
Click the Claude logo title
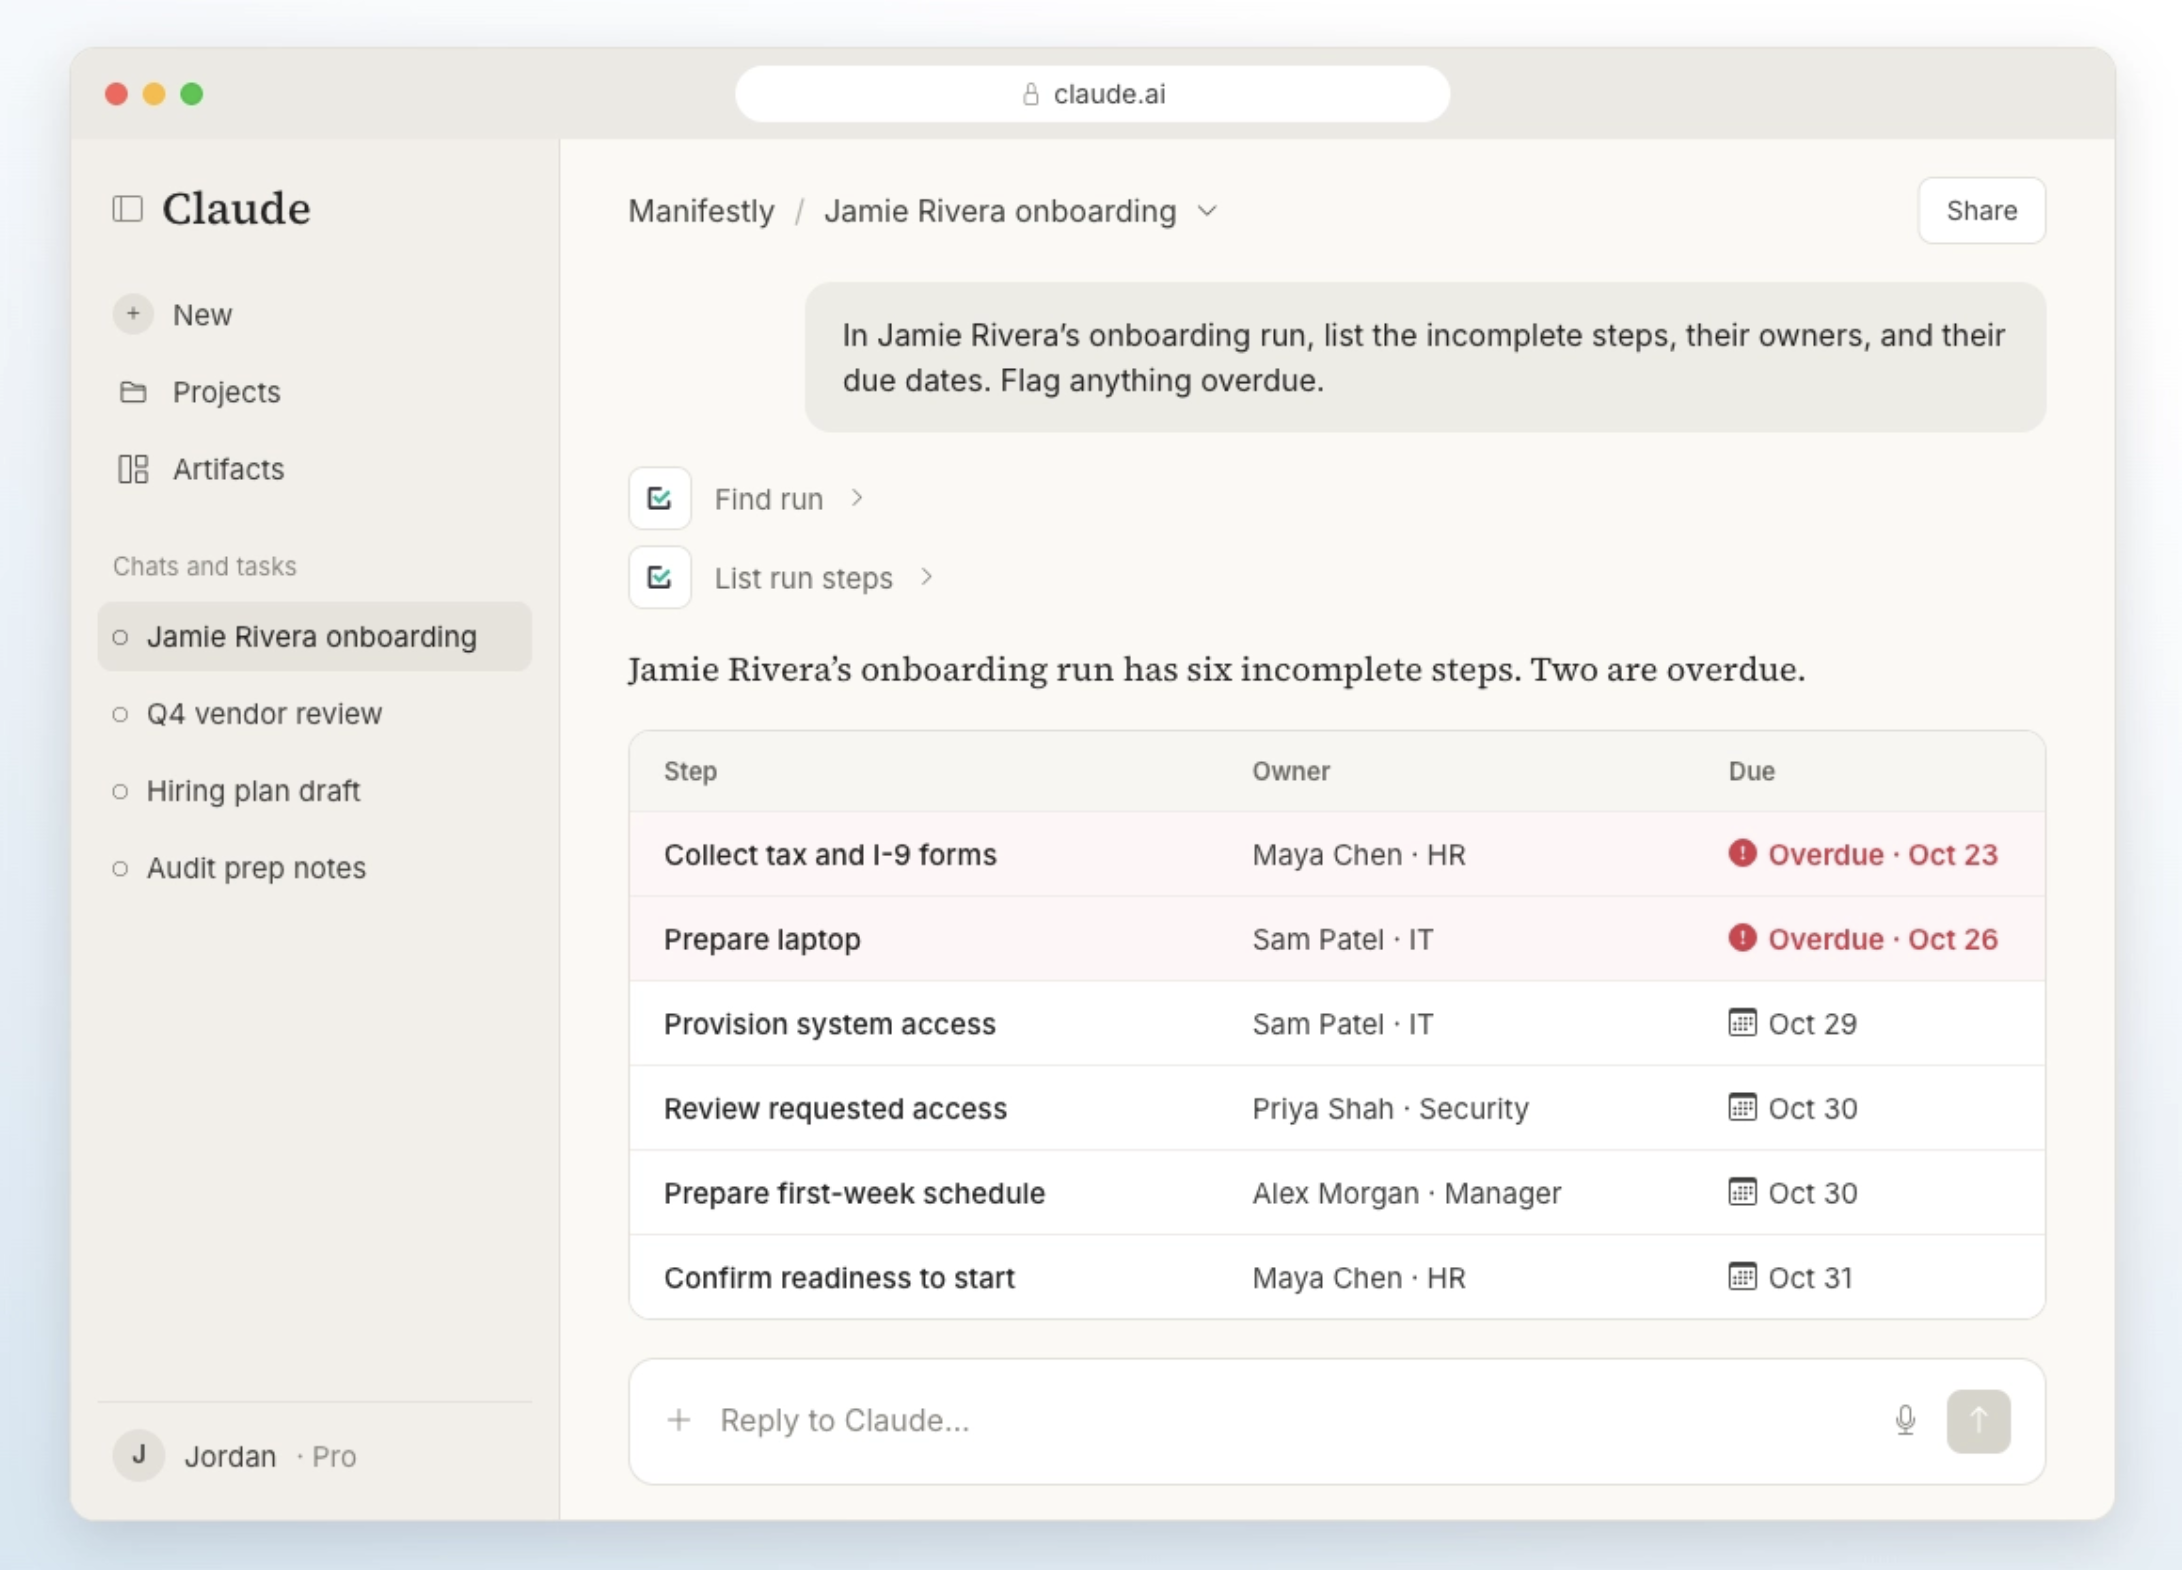pos(236,208)
